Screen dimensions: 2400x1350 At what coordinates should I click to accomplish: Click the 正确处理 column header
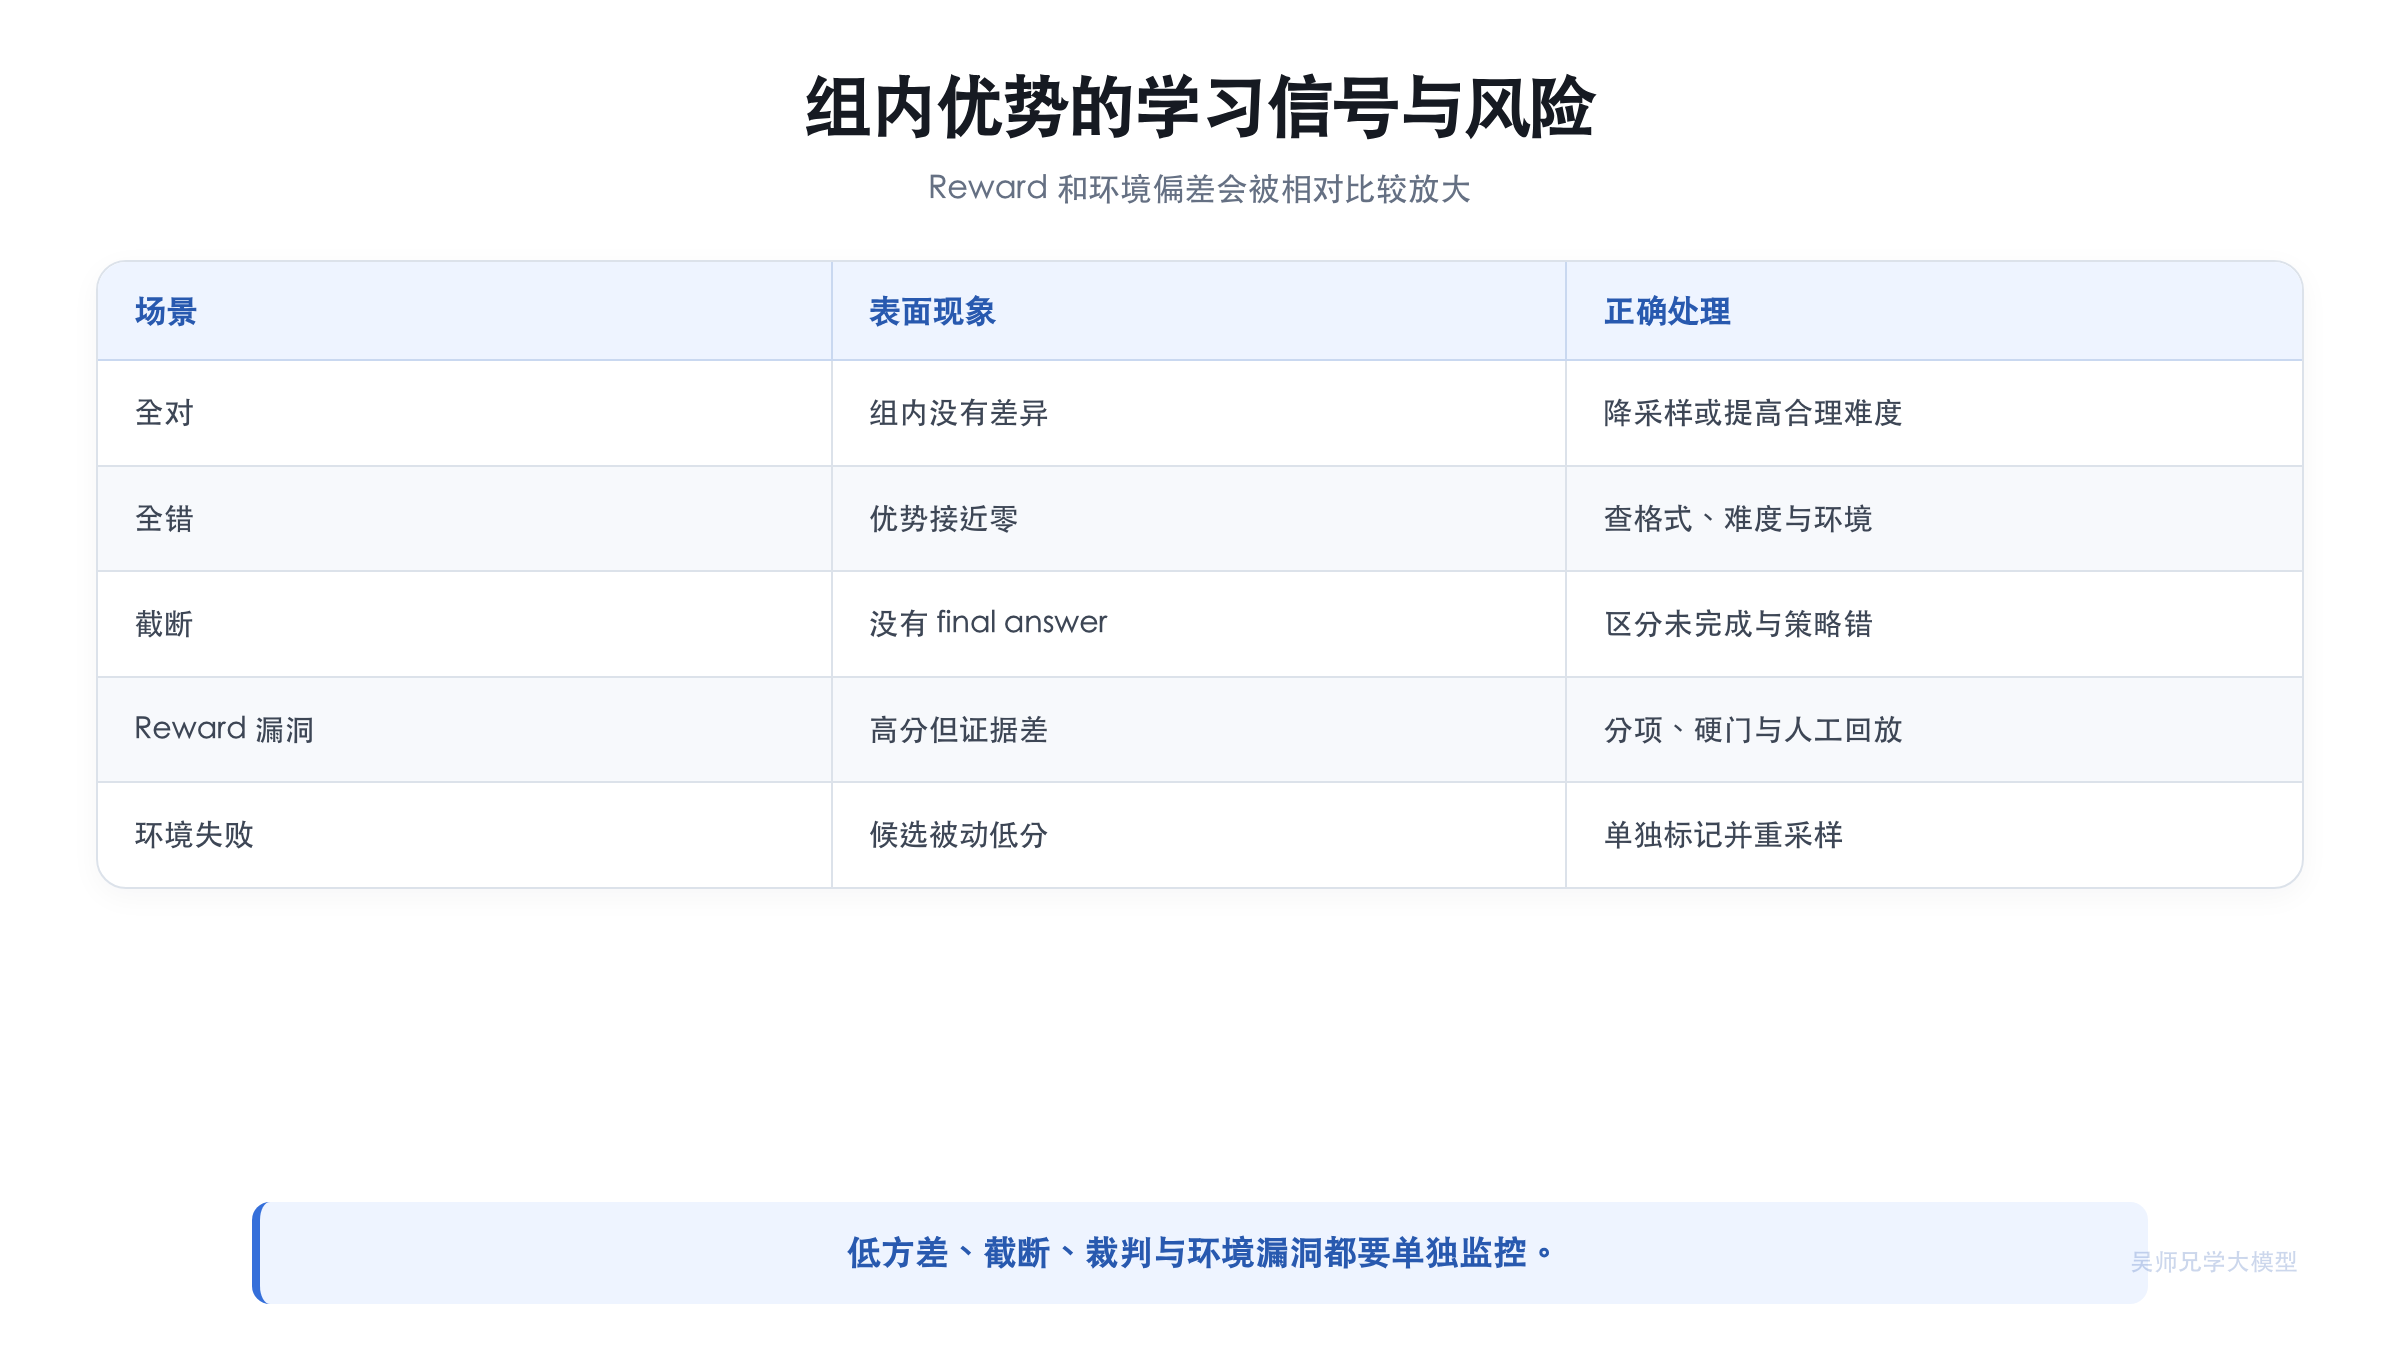pos(1934,311)
